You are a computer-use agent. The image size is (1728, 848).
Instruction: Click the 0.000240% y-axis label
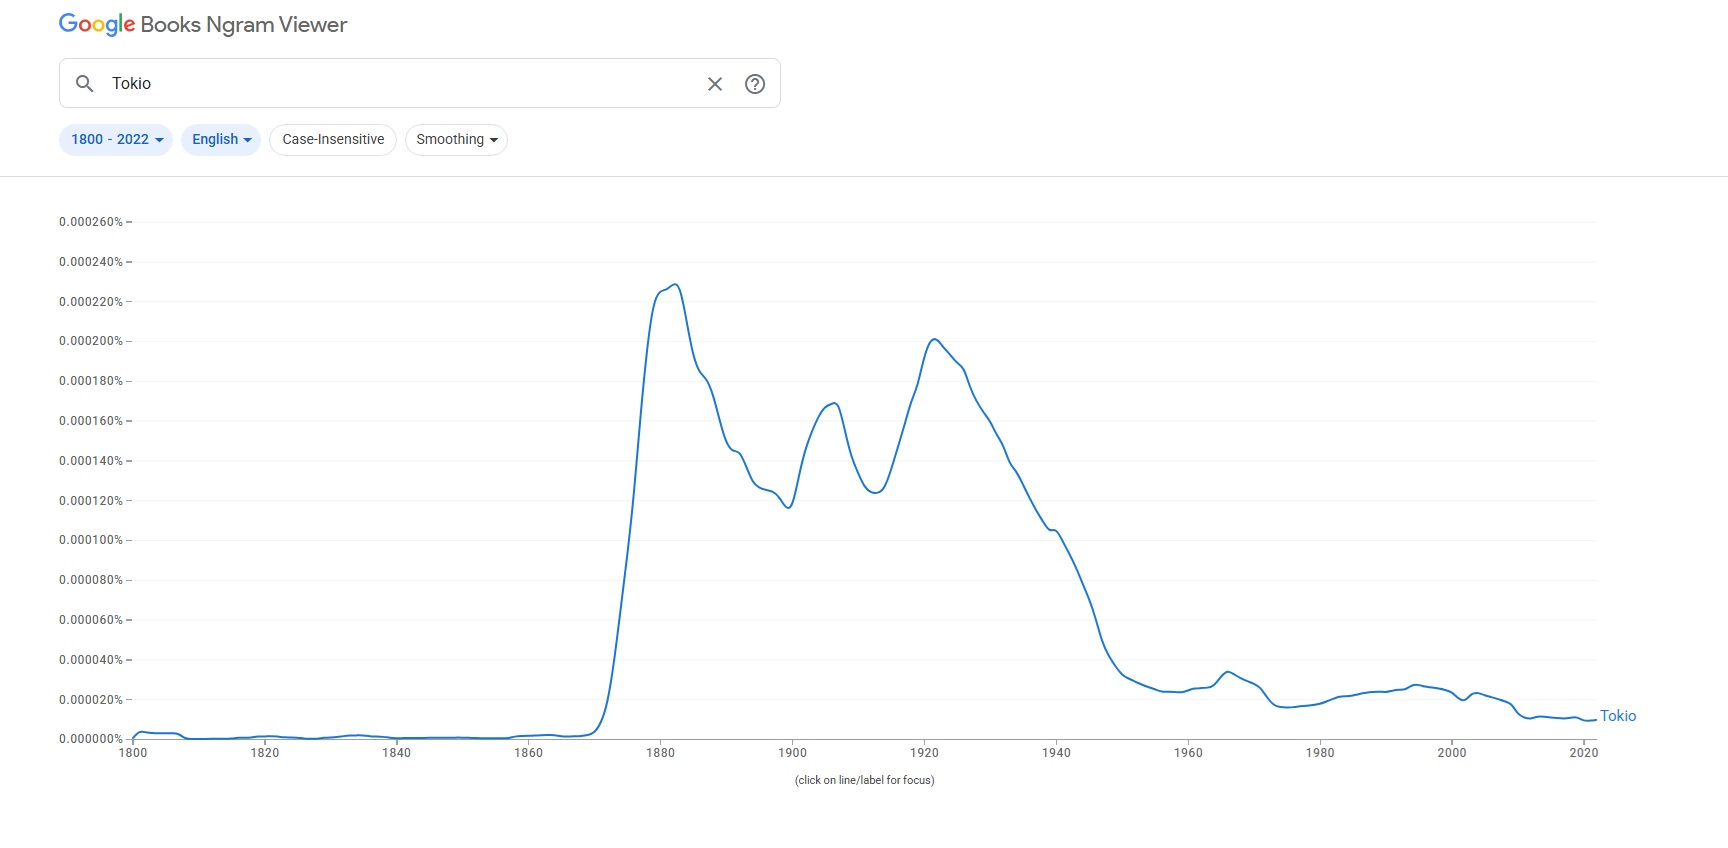[x=91, y=262]
